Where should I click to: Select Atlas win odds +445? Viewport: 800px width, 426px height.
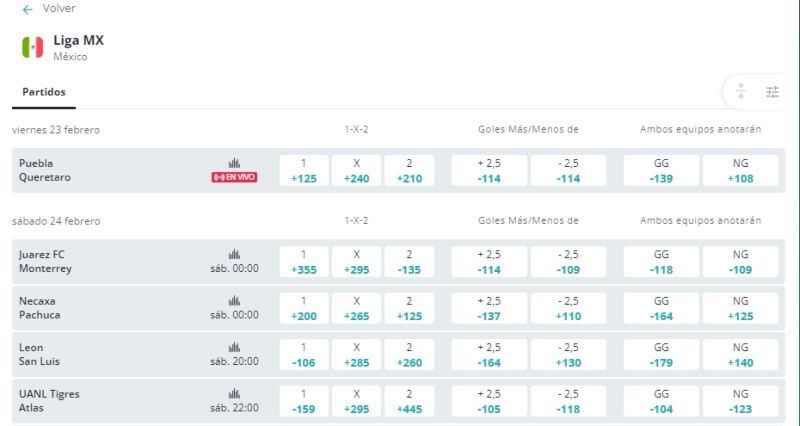(409, 402)
